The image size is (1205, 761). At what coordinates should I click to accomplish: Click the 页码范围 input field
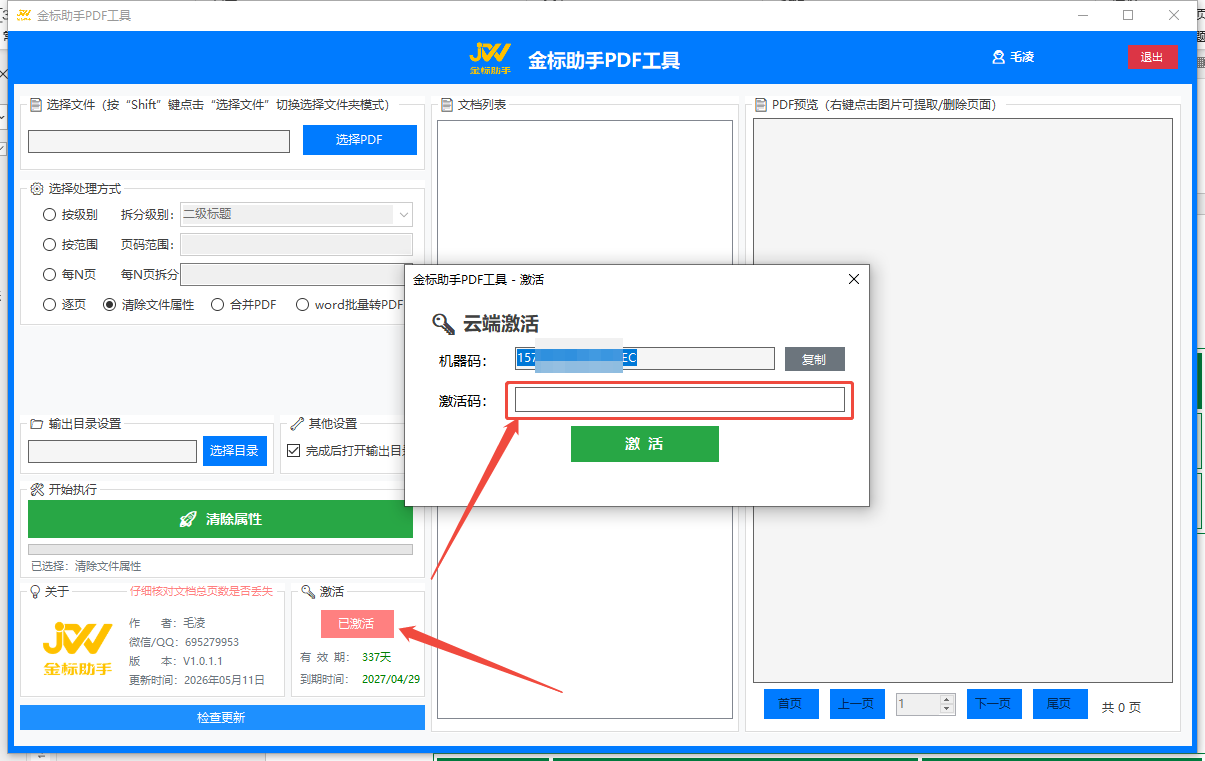click(296, 244)
